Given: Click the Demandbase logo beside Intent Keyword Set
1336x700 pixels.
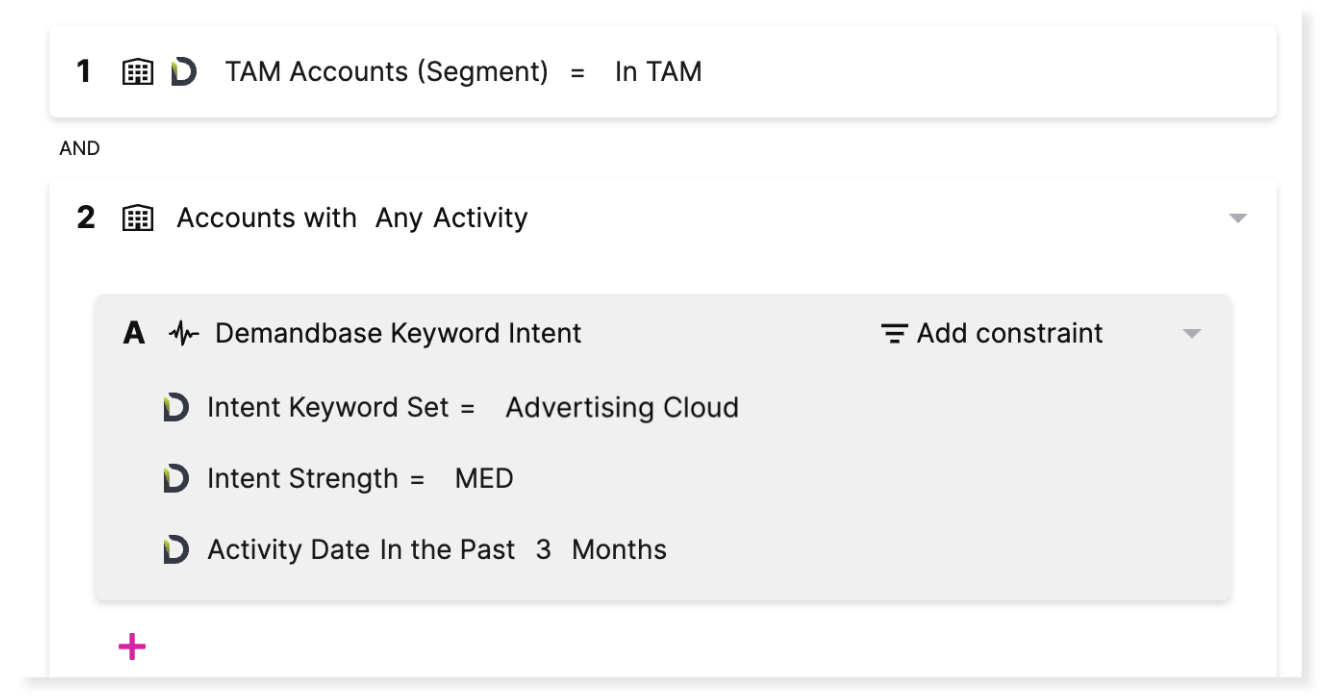Looking at the screenshot, I should pyautogui.click(x=176, y=408).
